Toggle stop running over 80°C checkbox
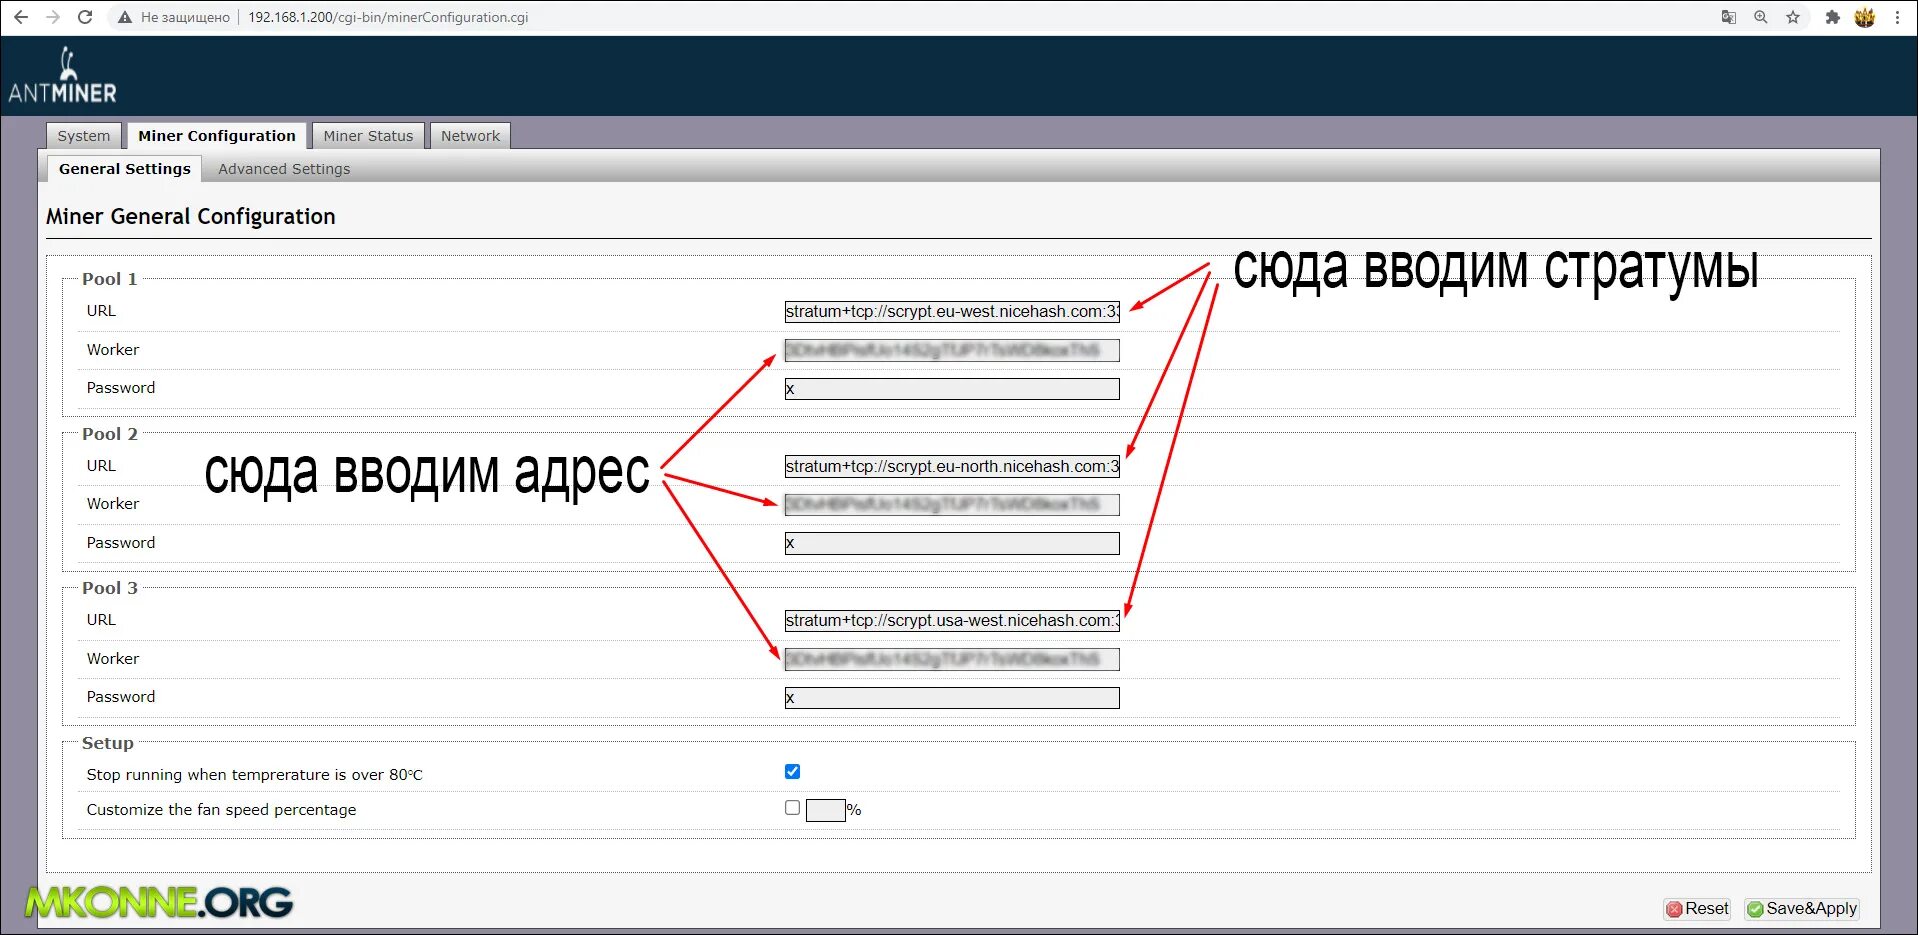Image resolution: width=1918 pixels, height=935 pixels. [x=792, y=772]
